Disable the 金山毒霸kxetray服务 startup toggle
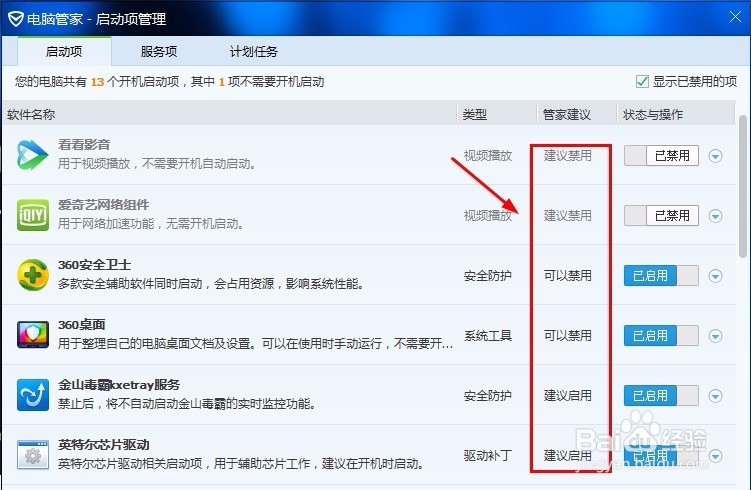This screenshot has height=490, width=751. click(661, 396)
